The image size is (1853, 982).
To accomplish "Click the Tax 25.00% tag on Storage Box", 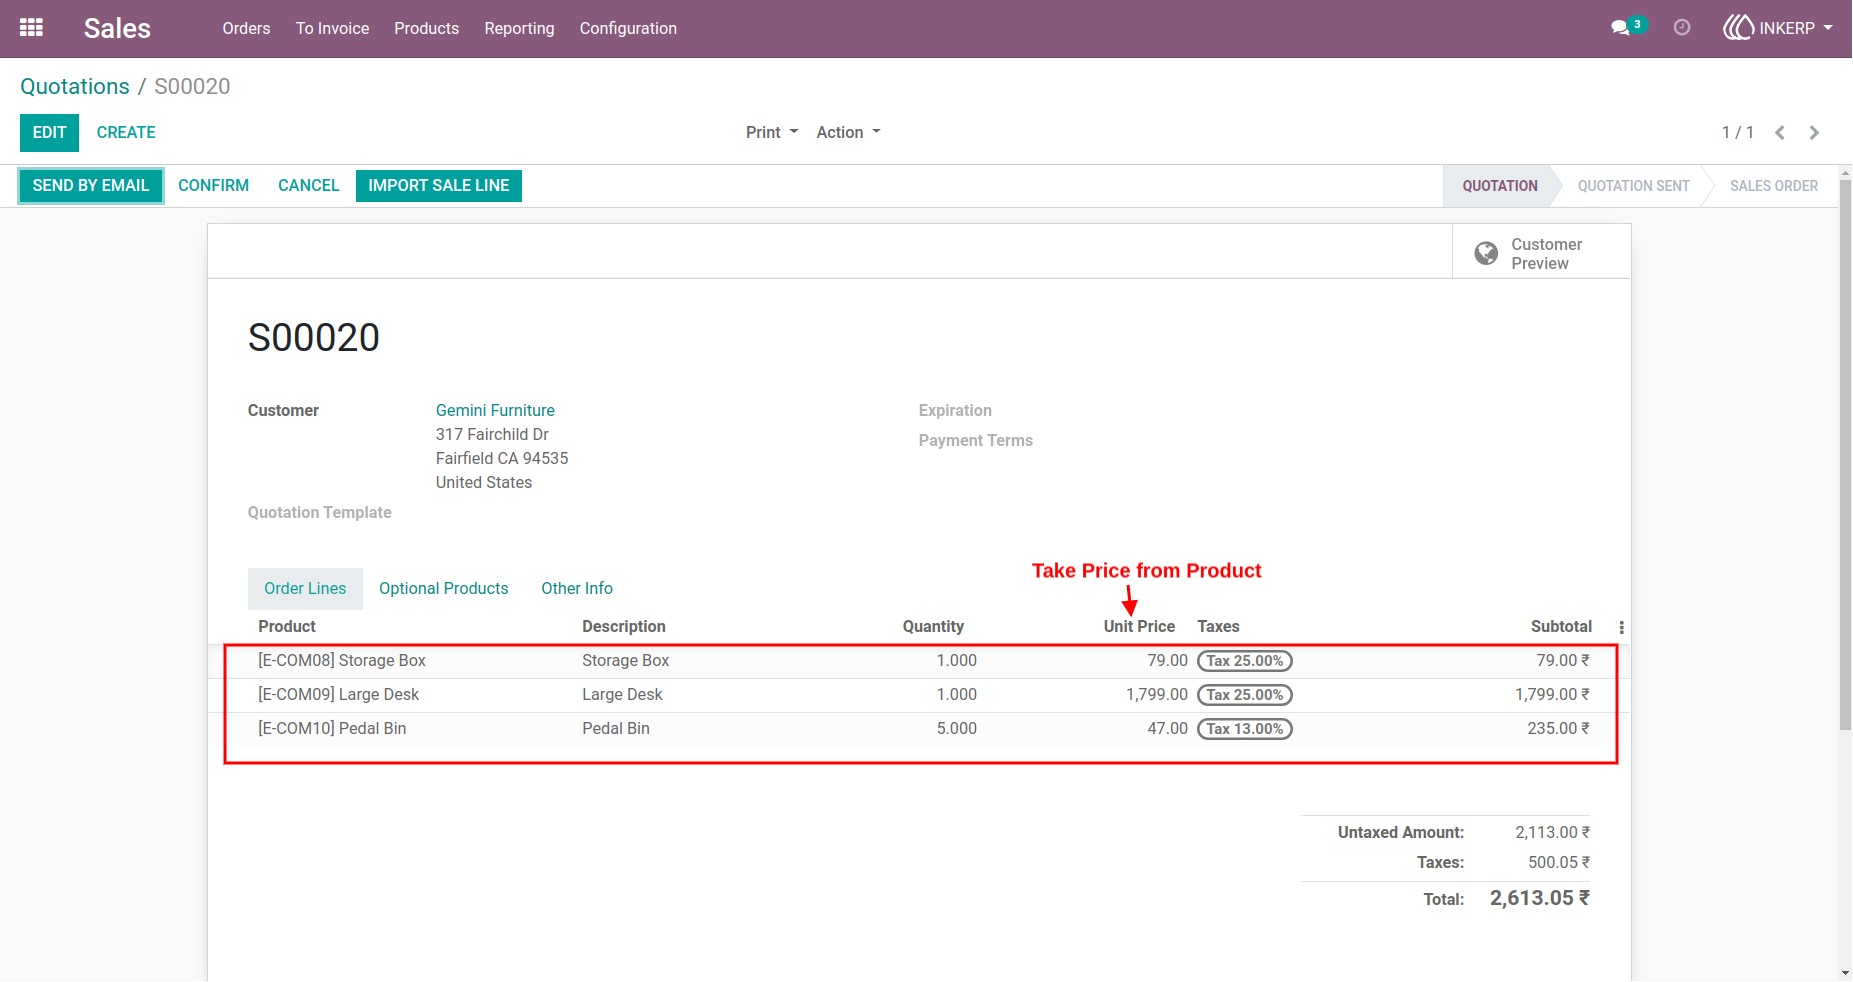I will pos(1244,661).
